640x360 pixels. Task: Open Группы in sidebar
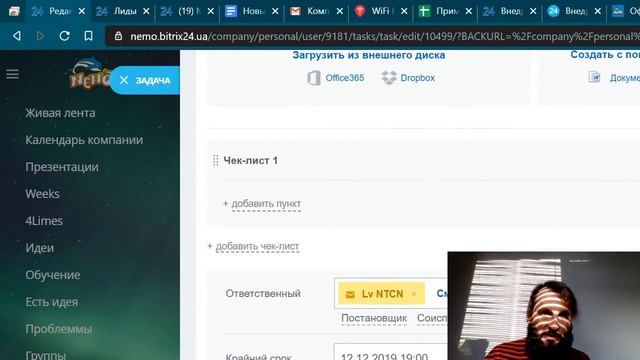pyautogui.click(x=45, y=355)
